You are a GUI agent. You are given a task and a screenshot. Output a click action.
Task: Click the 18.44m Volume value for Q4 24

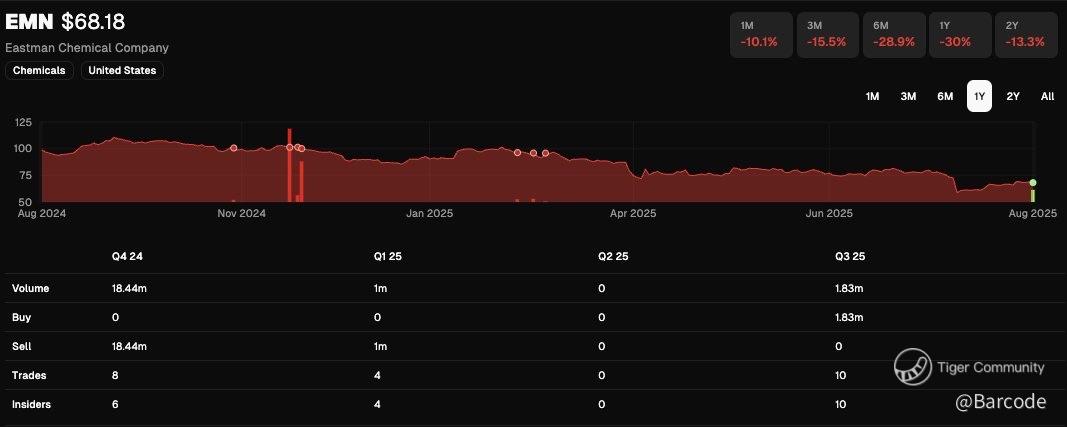coord(129,288)
